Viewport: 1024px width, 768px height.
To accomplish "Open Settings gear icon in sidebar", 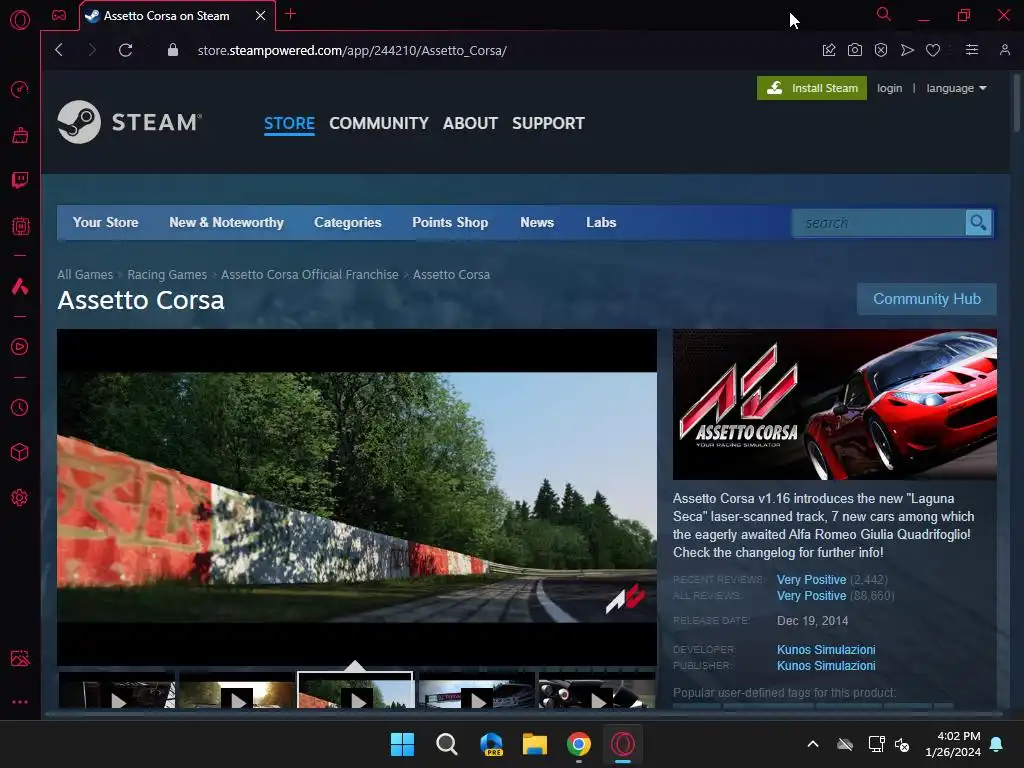I will click(x=20, y=498).
